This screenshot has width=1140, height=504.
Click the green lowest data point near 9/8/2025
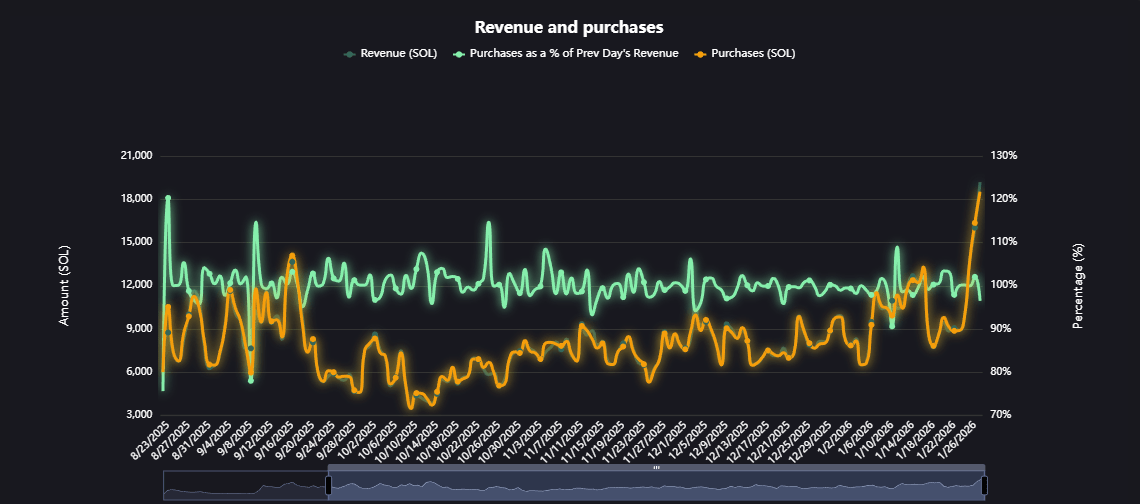[251, 380]
